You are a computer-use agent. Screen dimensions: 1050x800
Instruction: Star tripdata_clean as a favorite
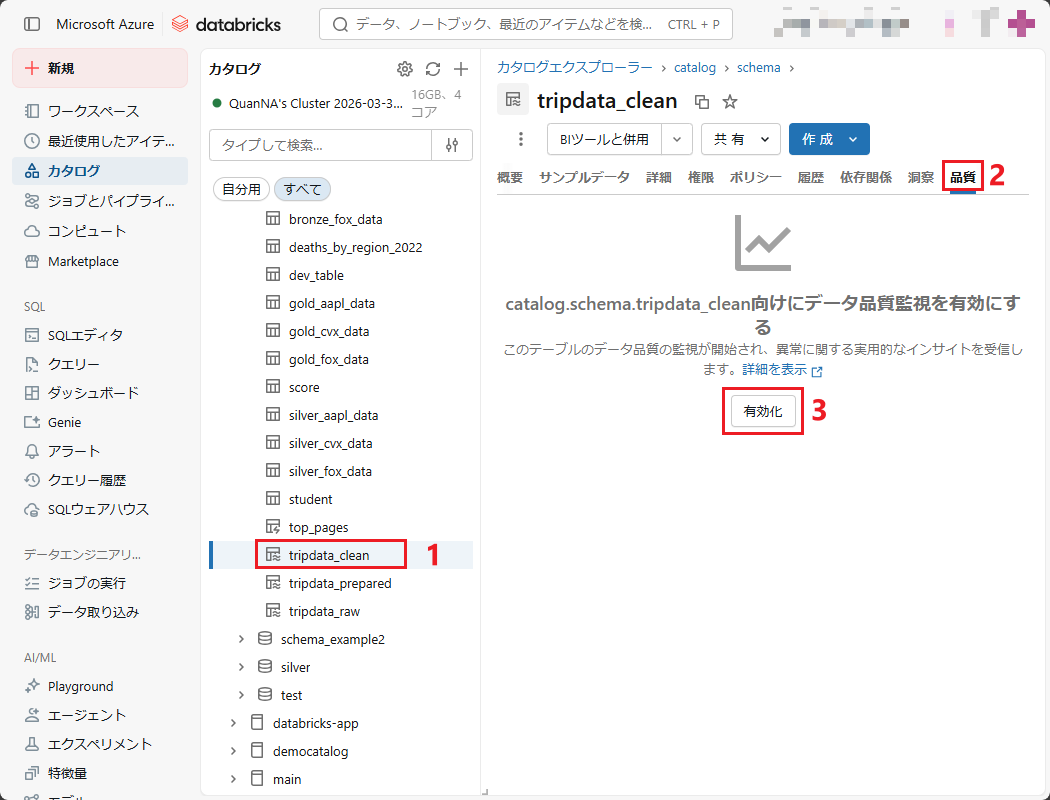click(x=730, y=101)
